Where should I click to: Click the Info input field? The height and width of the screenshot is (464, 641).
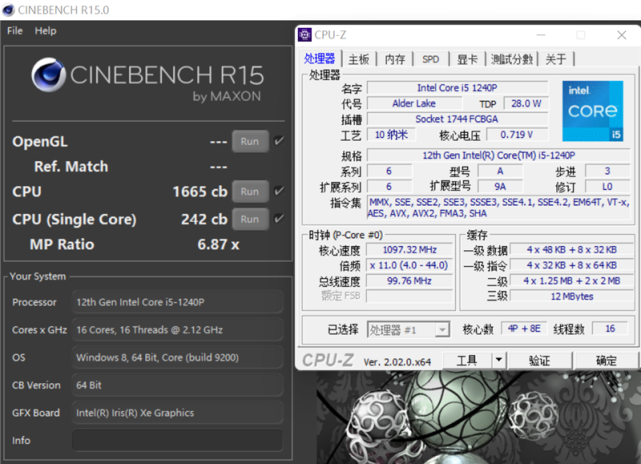coord(177,440)
